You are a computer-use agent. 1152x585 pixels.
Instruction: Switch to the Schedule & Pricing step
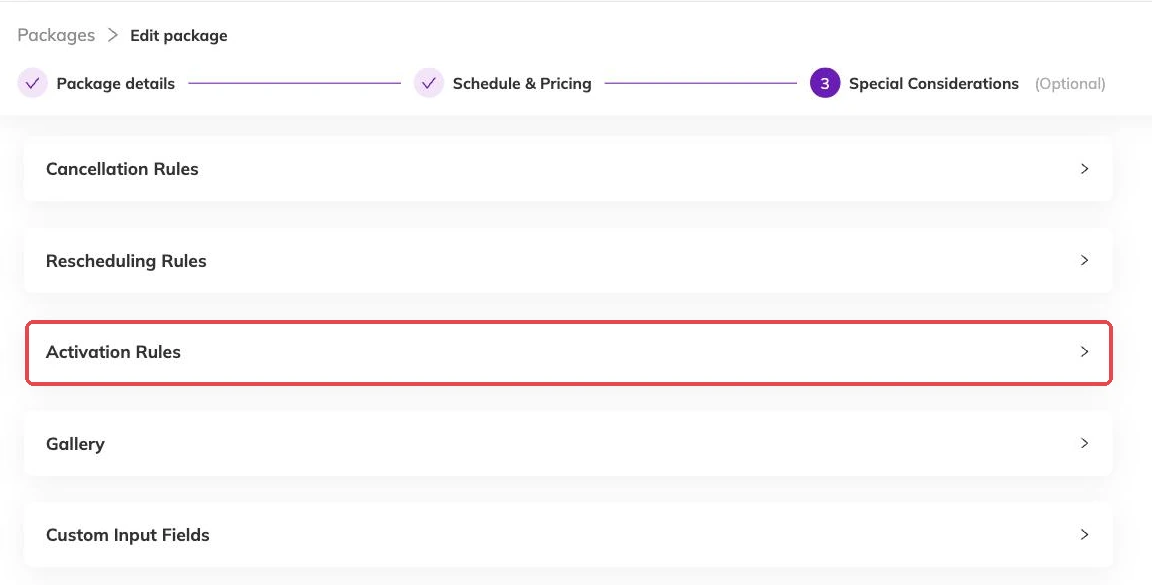(x=522, y=84)
